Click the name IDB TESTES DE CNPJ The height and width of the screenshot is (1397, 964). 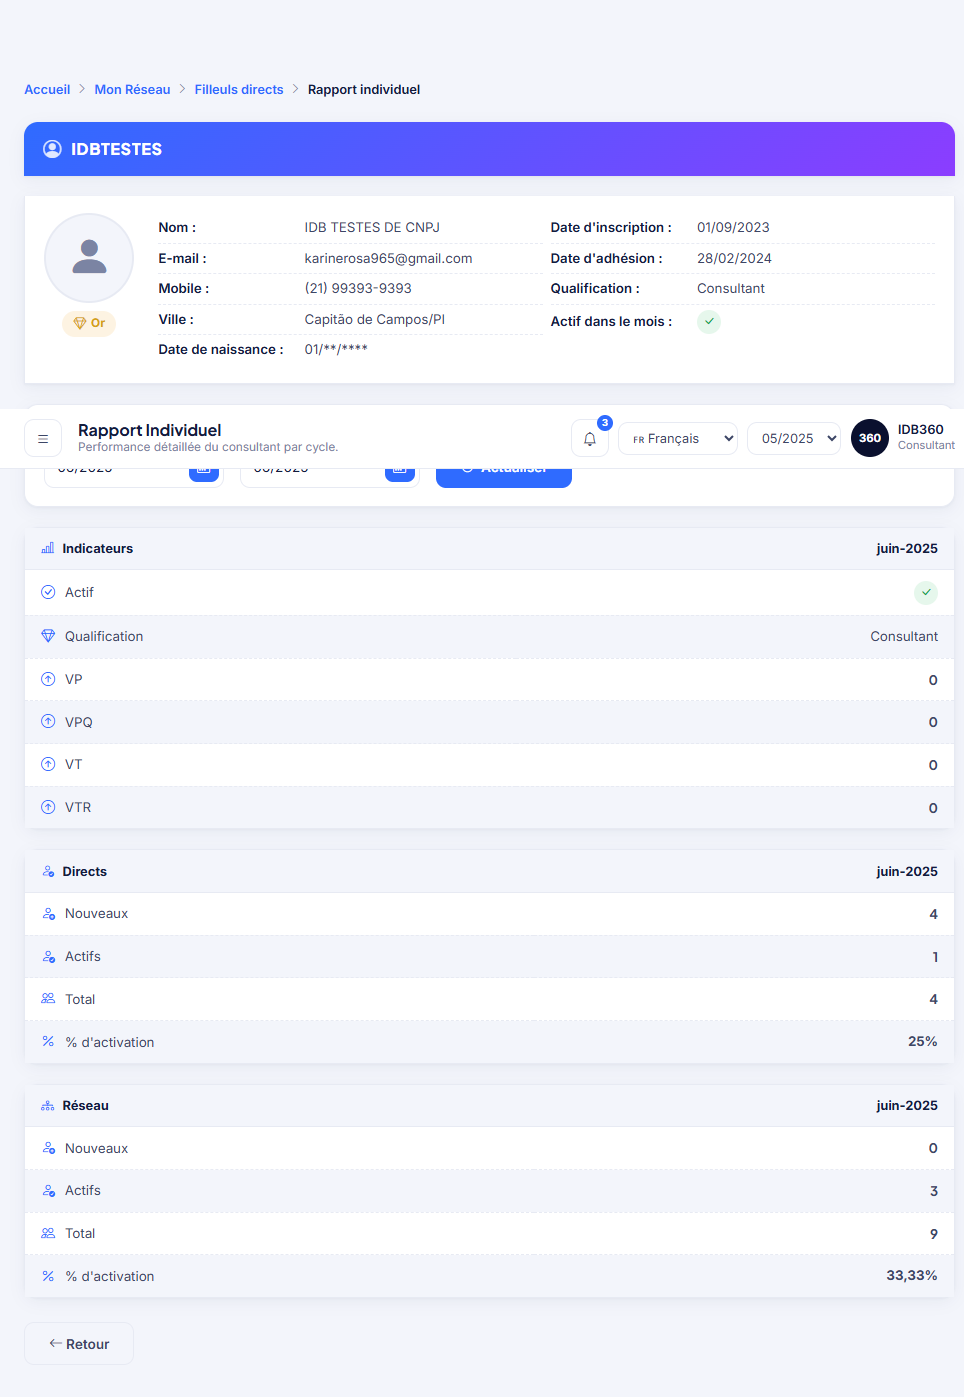372,227
